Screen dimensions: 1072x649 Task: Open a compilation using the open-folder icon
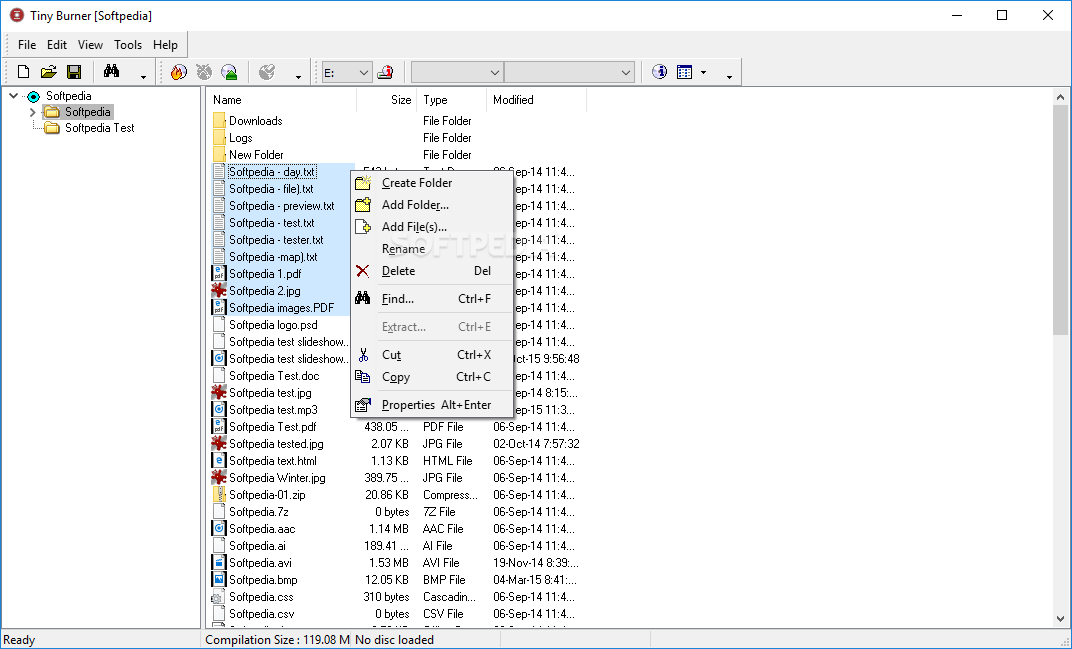point(49,72)
